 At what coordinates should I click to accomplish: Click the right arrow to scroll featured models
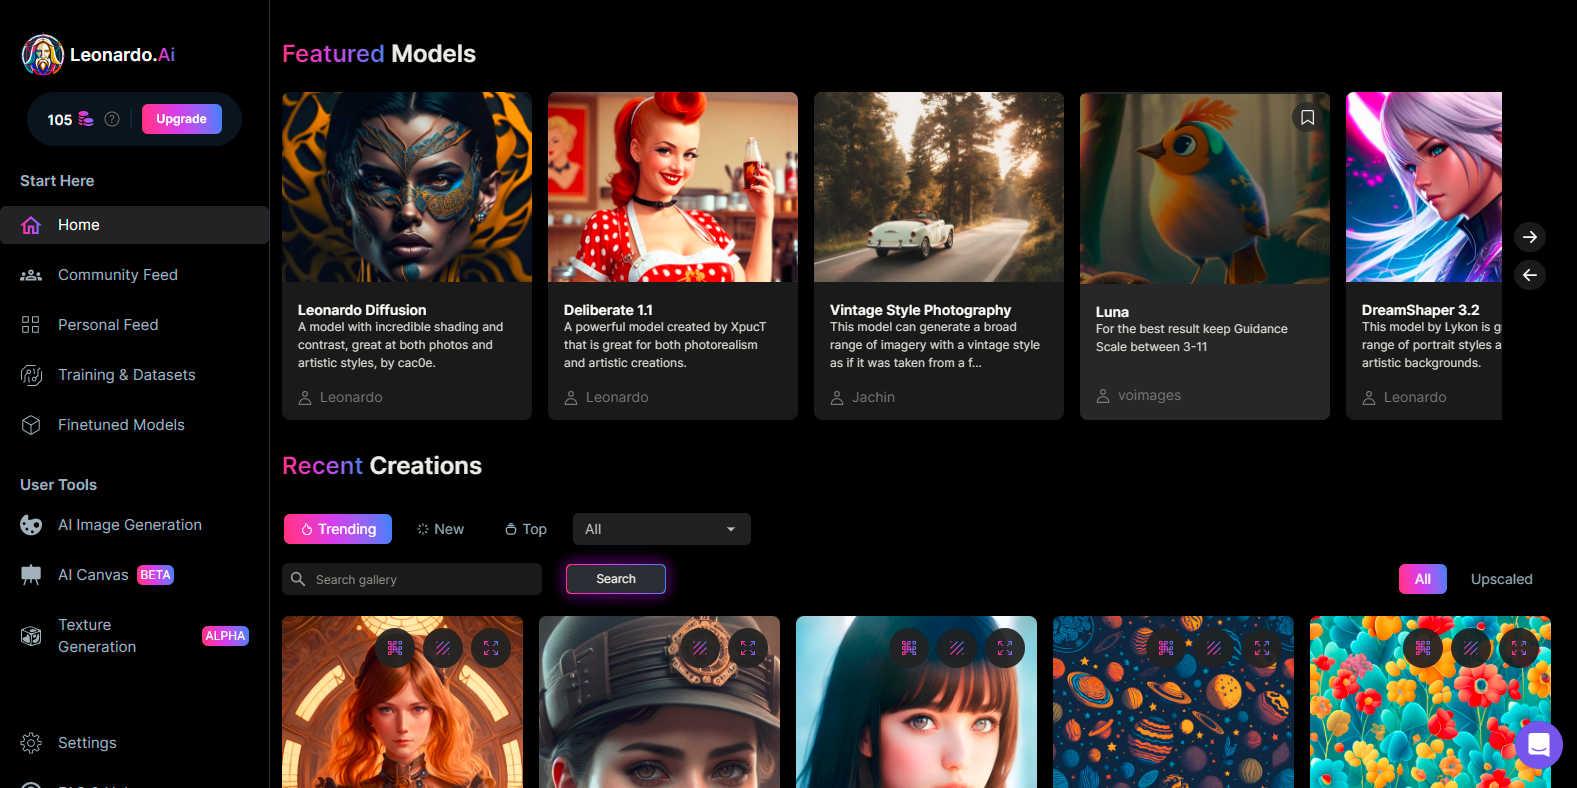point(1529,237)
